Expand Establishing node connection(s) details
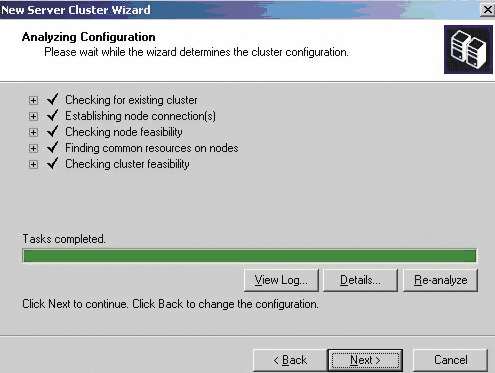 [33, 116]
